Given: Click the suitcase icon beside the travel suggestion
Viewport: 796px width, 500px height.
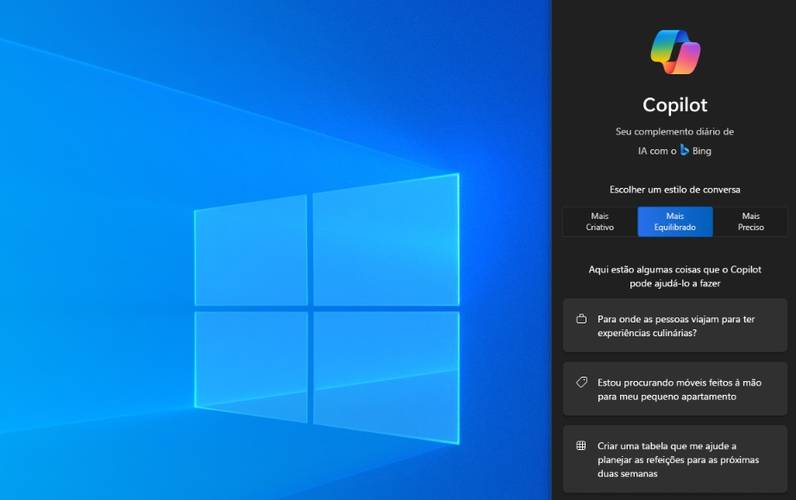Looking at the screenshot, I should [x=581, y=319].
